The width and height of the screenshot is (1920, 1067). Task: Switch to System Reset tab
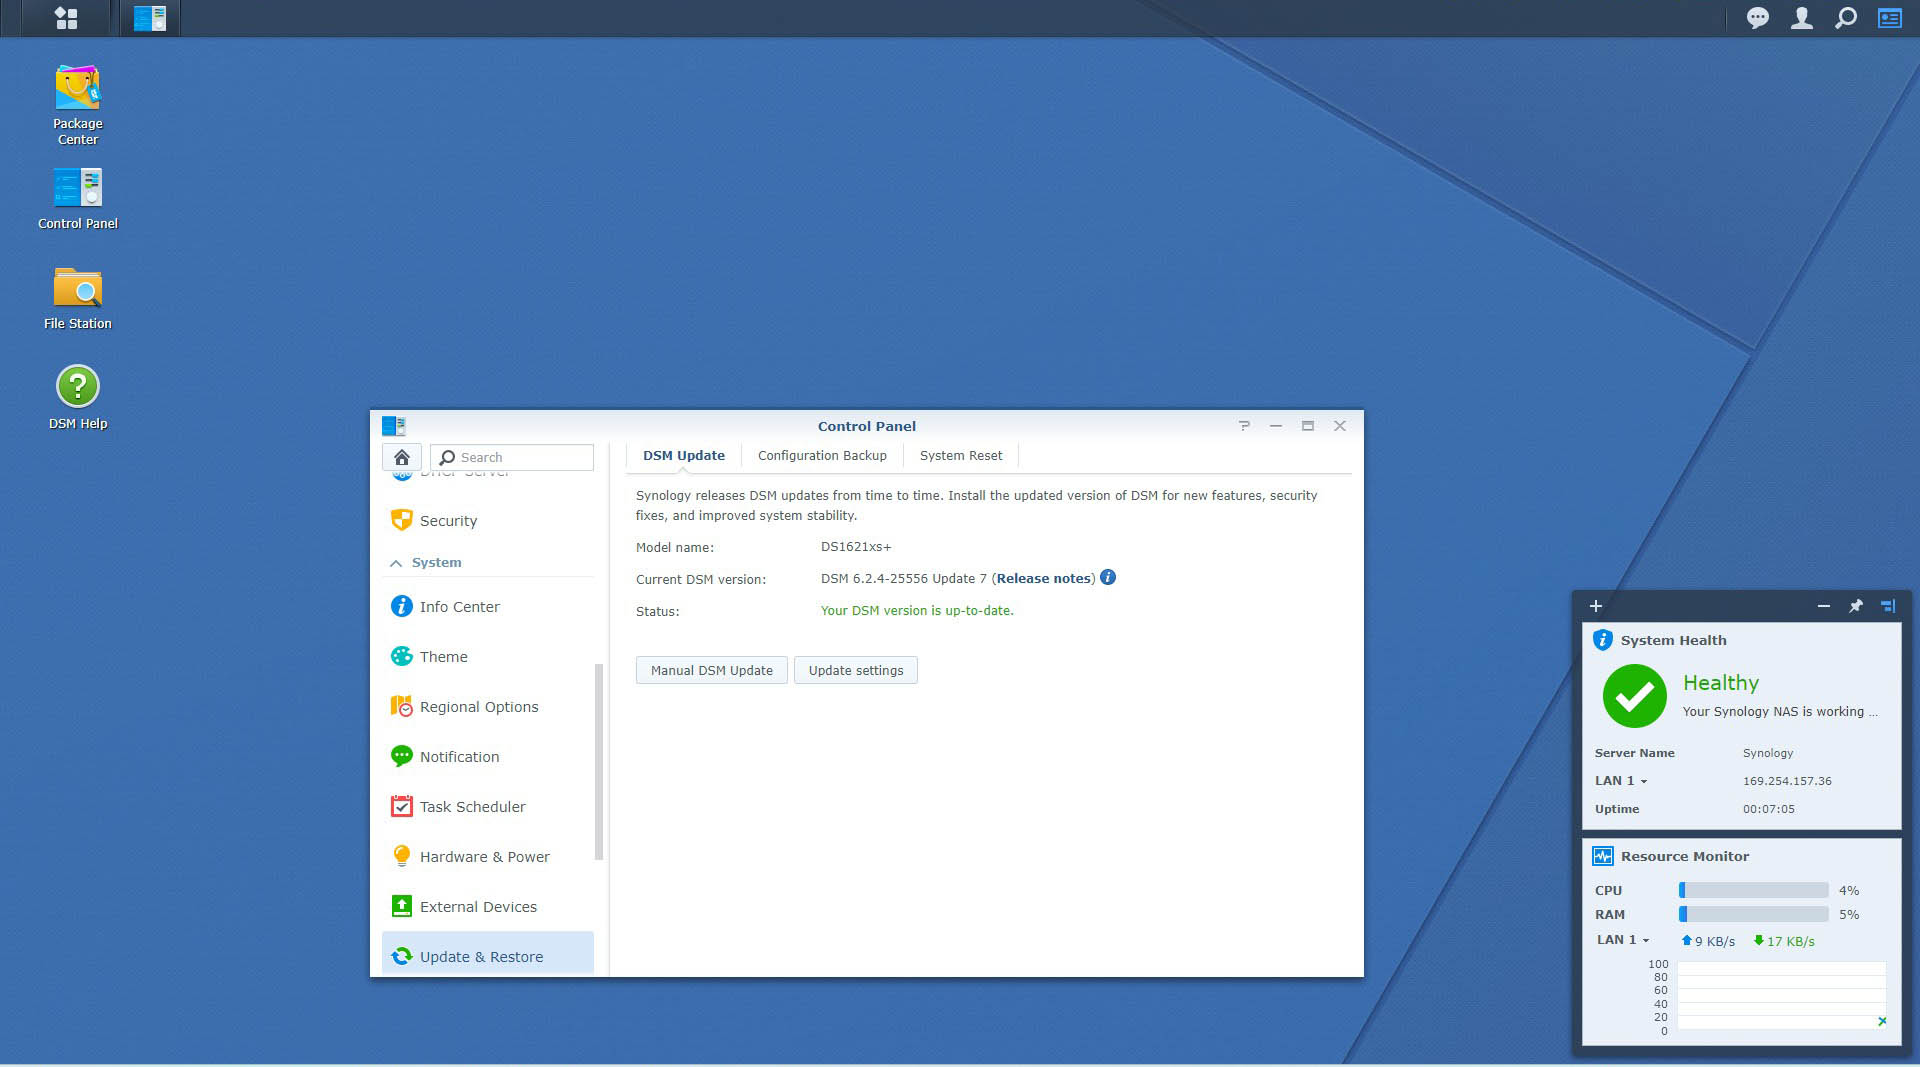960,455
